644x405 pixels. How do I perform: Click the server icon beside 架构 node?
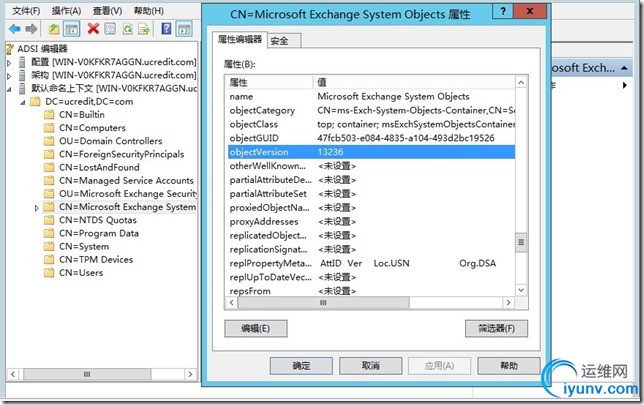[x=23, y=75]
